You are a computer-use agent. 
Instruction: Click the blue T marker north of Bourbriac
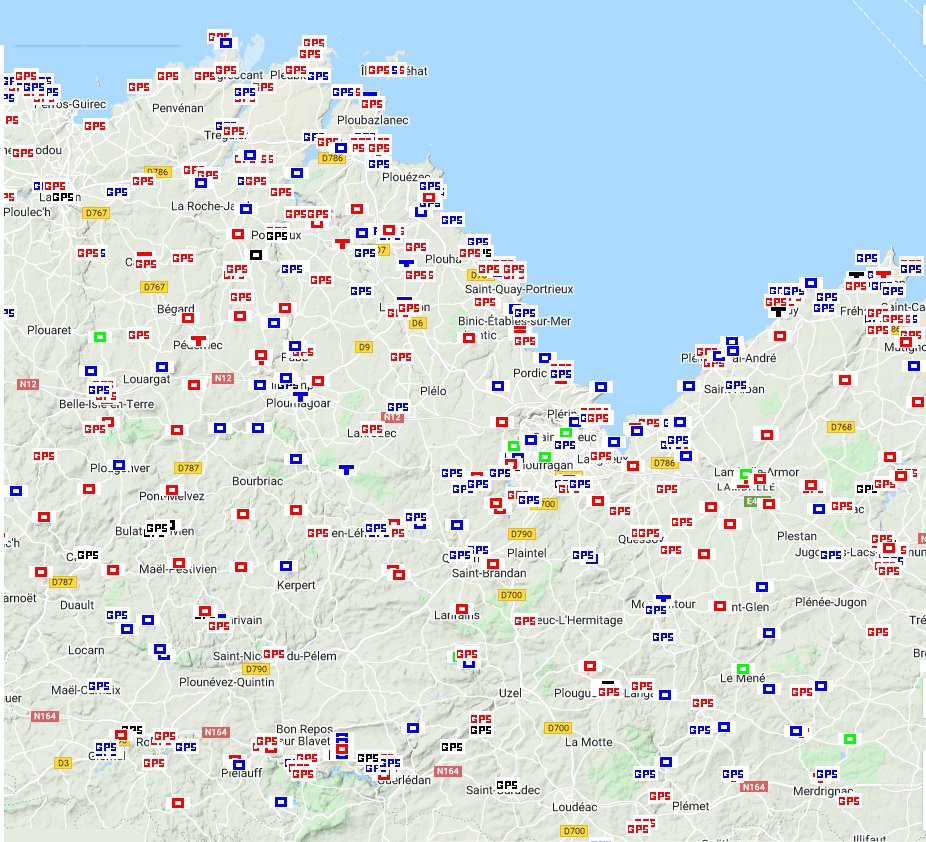click(346, 469)
